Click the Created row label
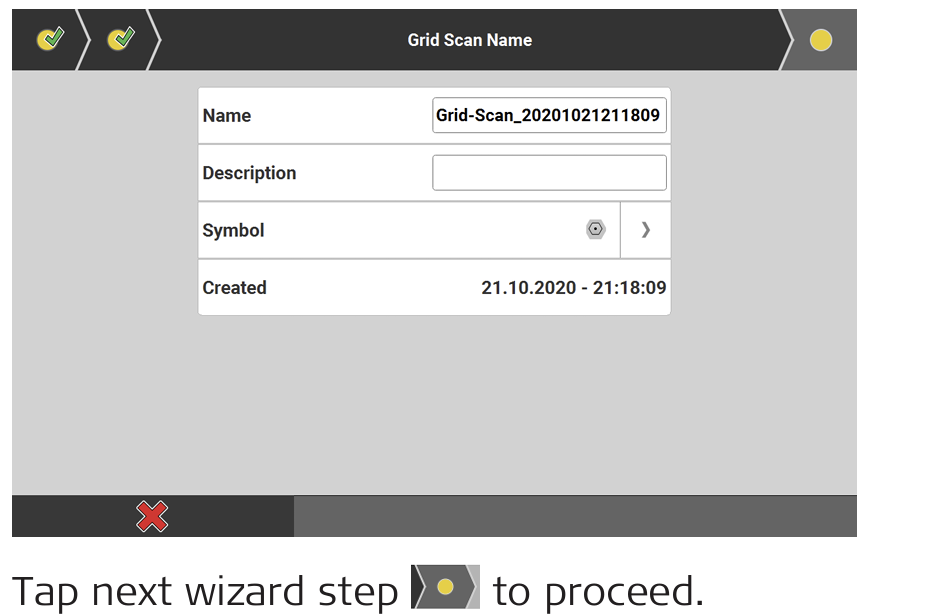 click(x=234, y=288)
